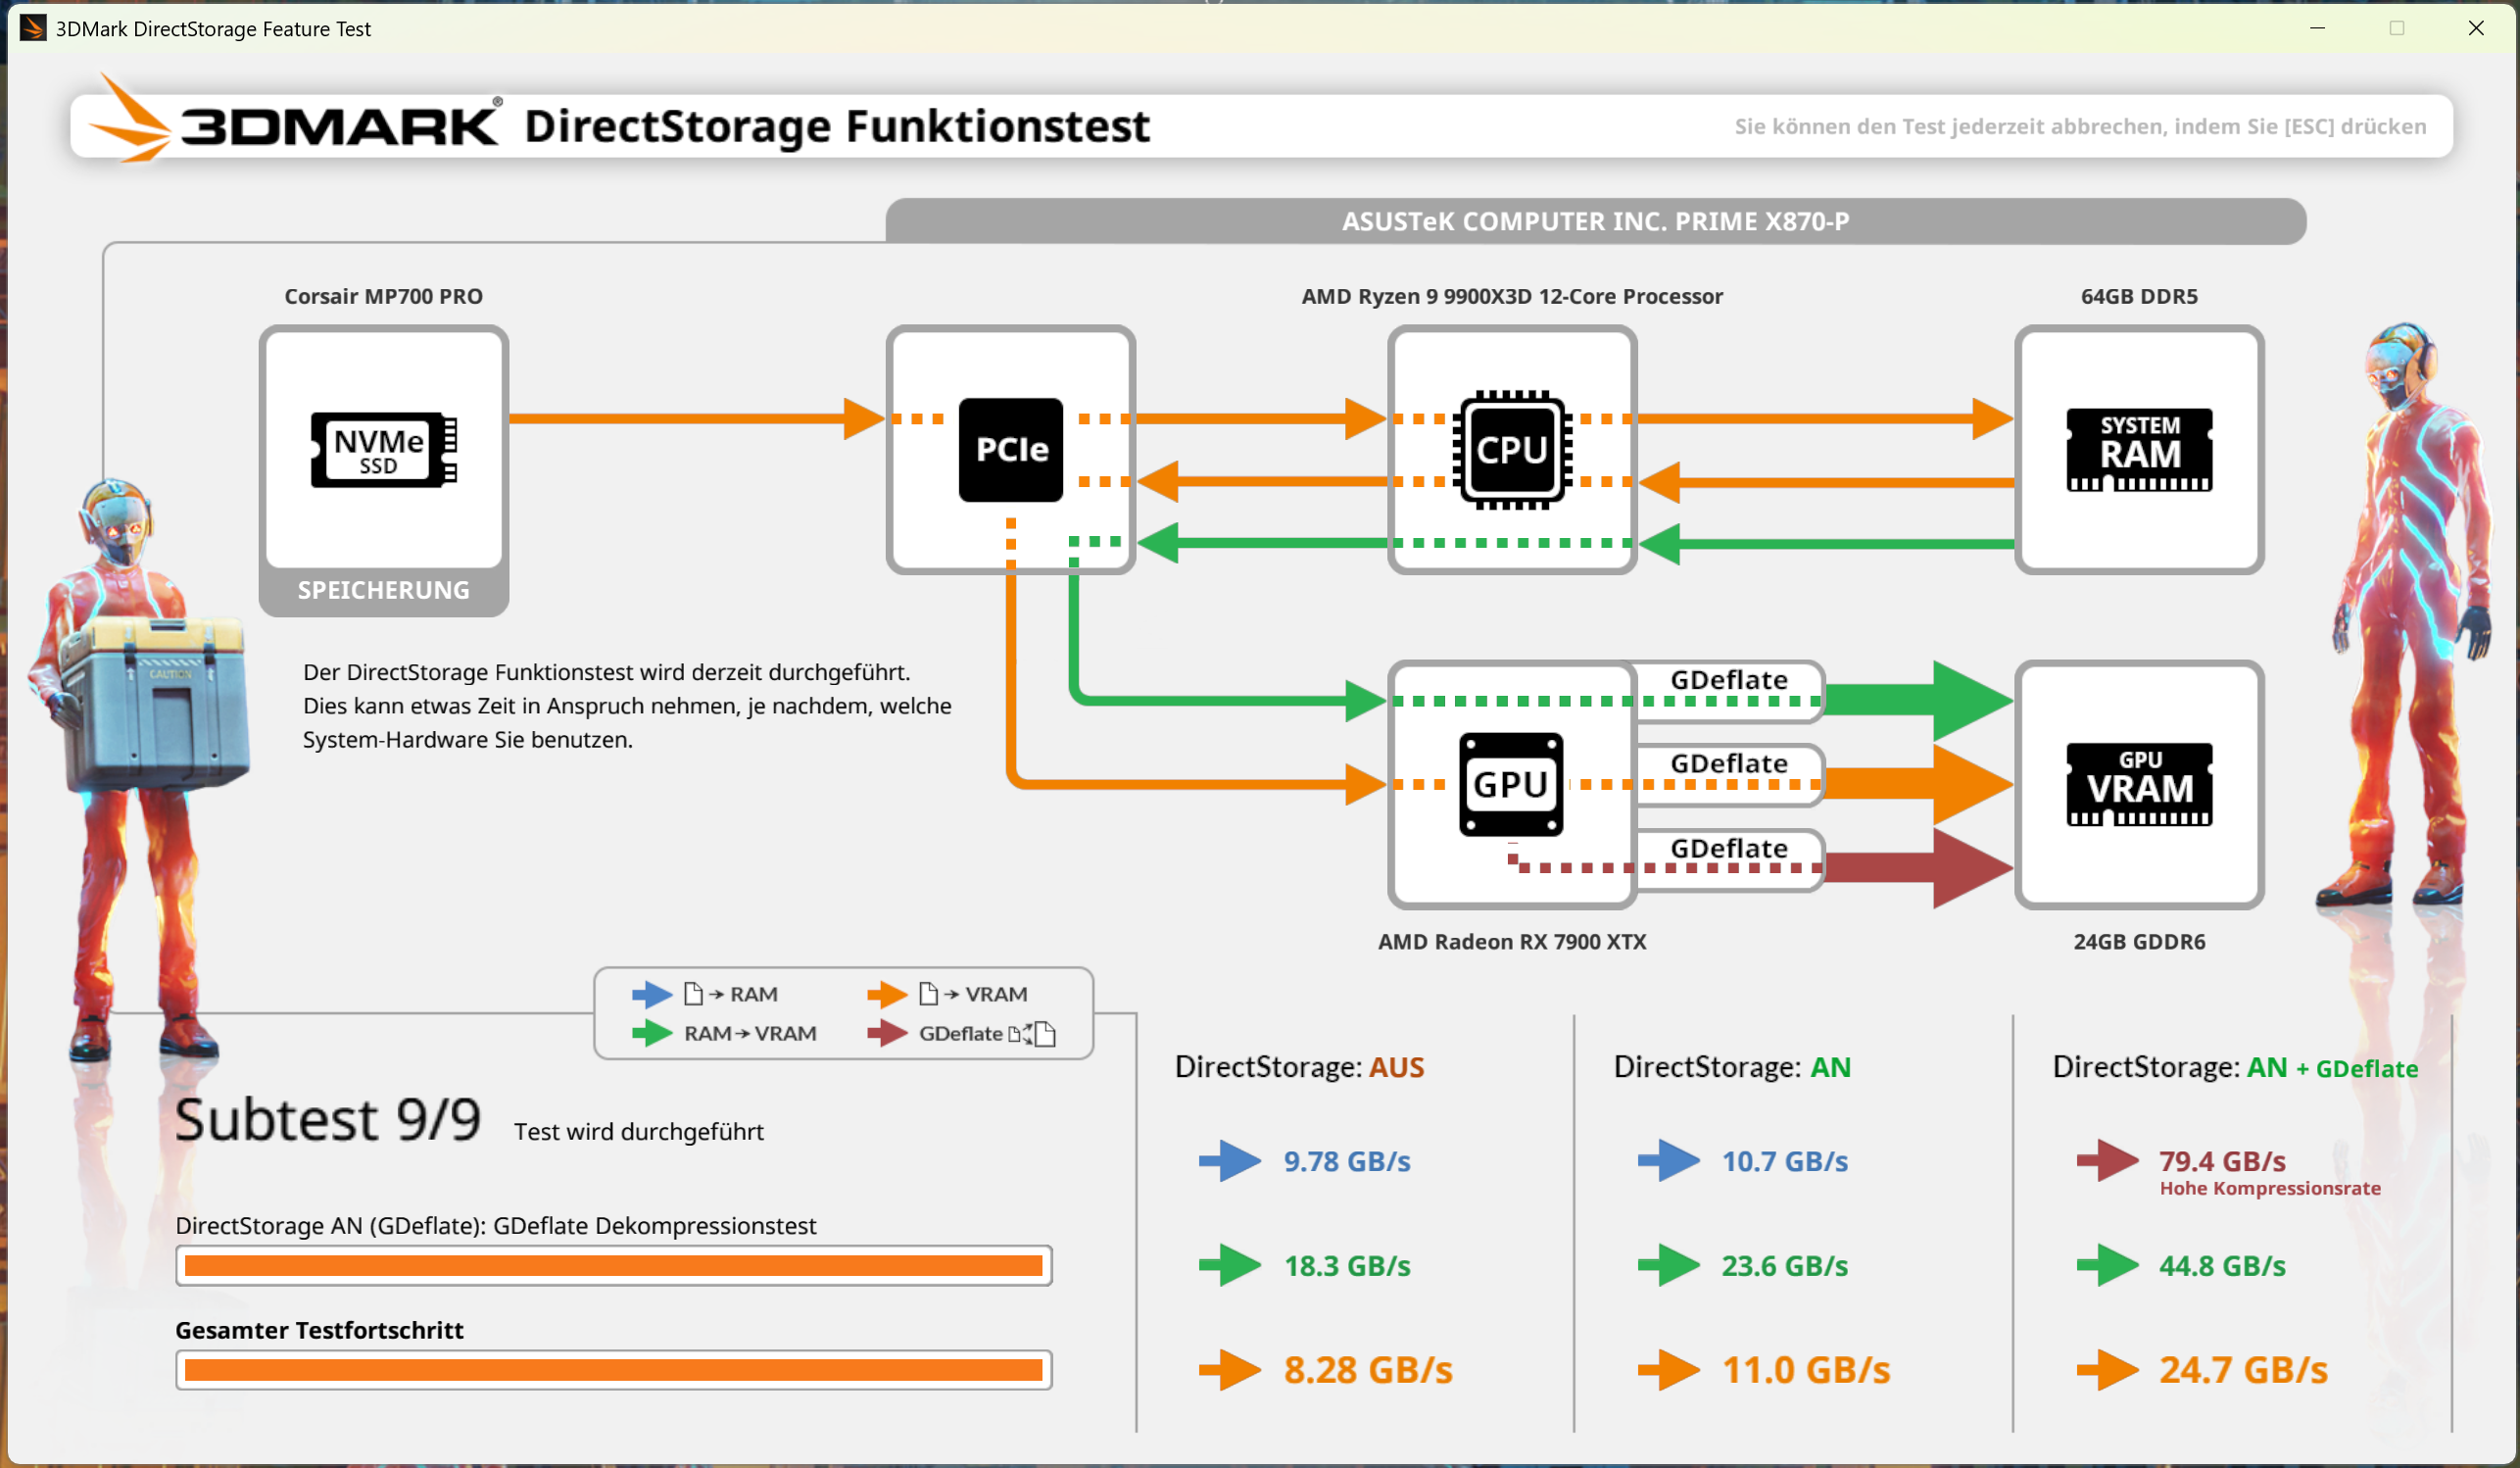Click the 79.4 GB/s result value
The height and width of the screenshot is (1468, 2520).
(x=2222, y=1161)
